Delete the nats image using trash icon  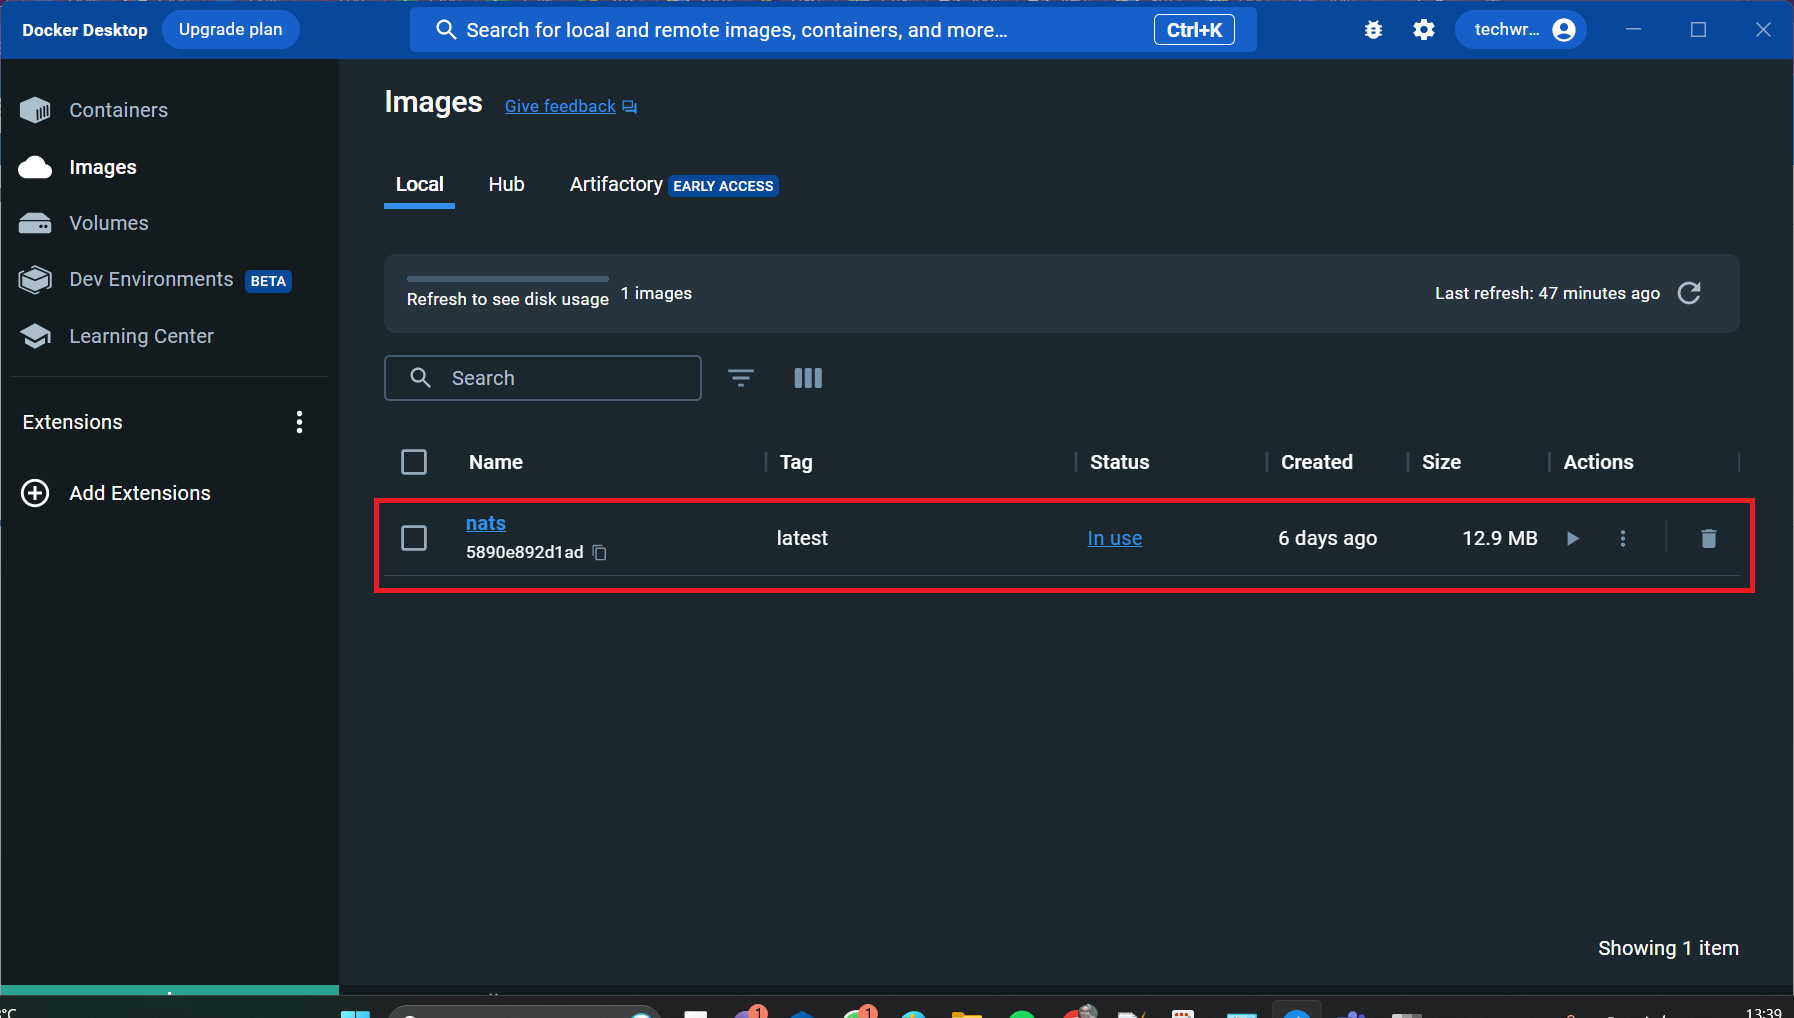tap(1708, 538)
